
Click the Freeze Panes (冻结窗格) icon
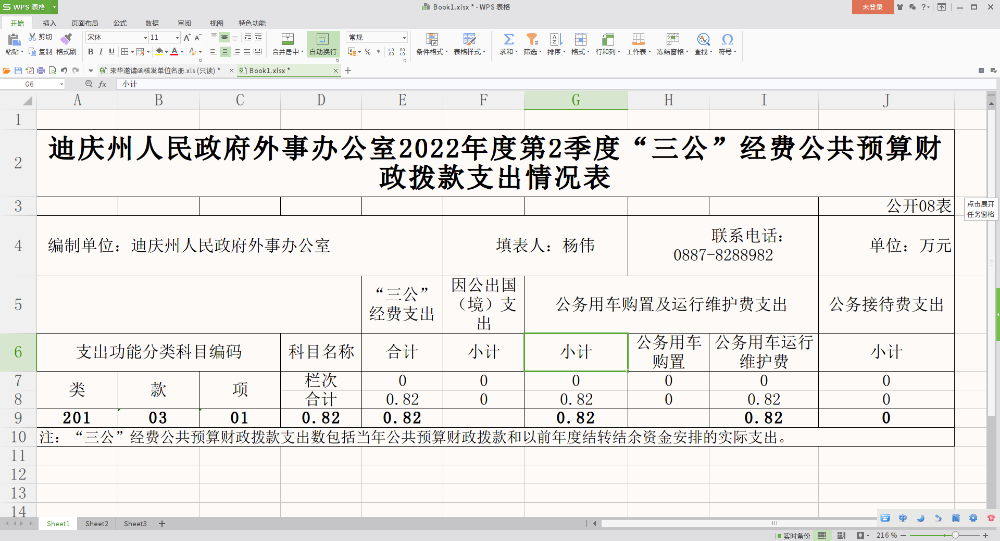tap(672, 39)
